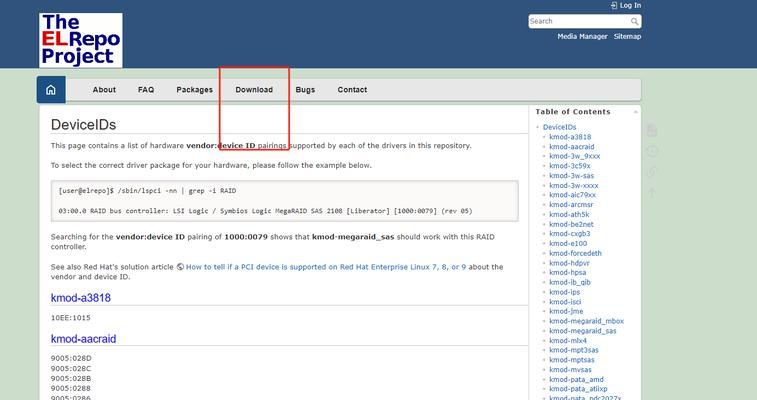Click the Old revisions page tool icon
Screen dimensions: 757x400
pos(652,151)
